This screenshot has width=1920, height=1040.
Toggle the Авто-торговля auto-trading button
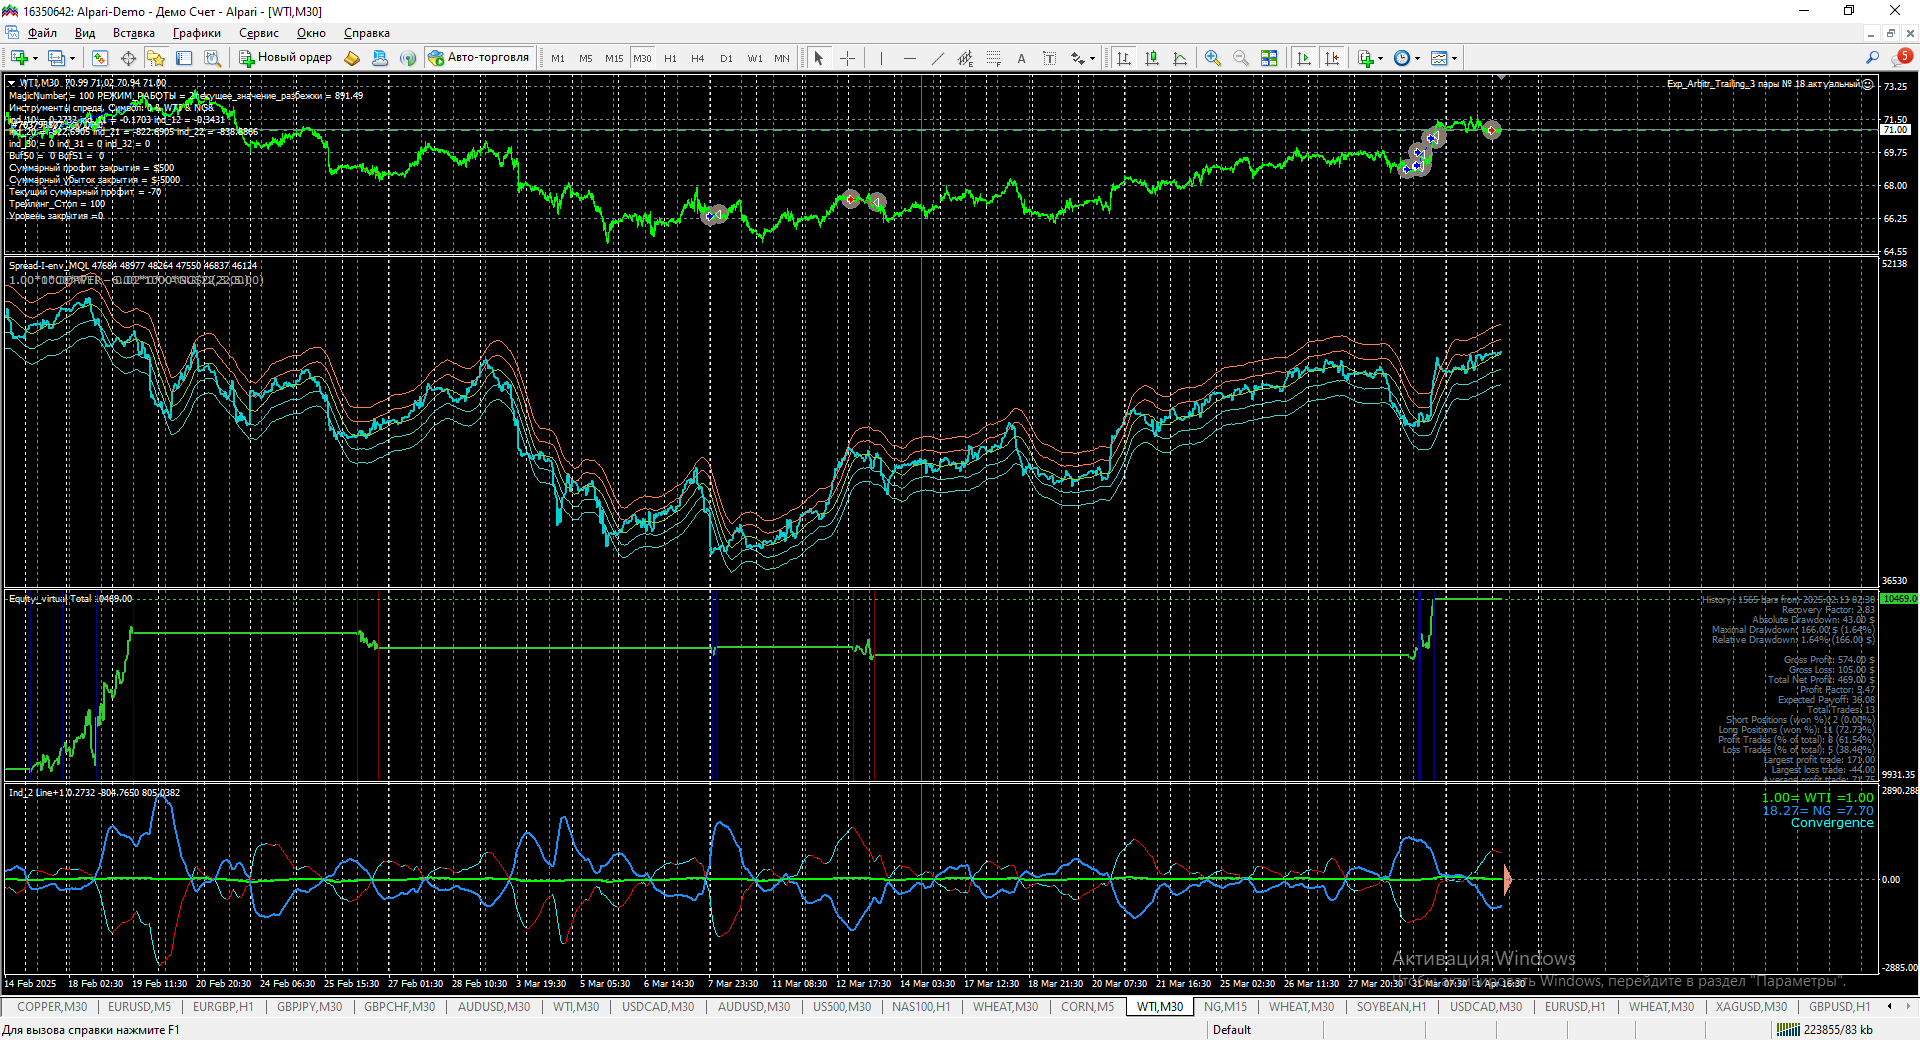coord(479,58)
